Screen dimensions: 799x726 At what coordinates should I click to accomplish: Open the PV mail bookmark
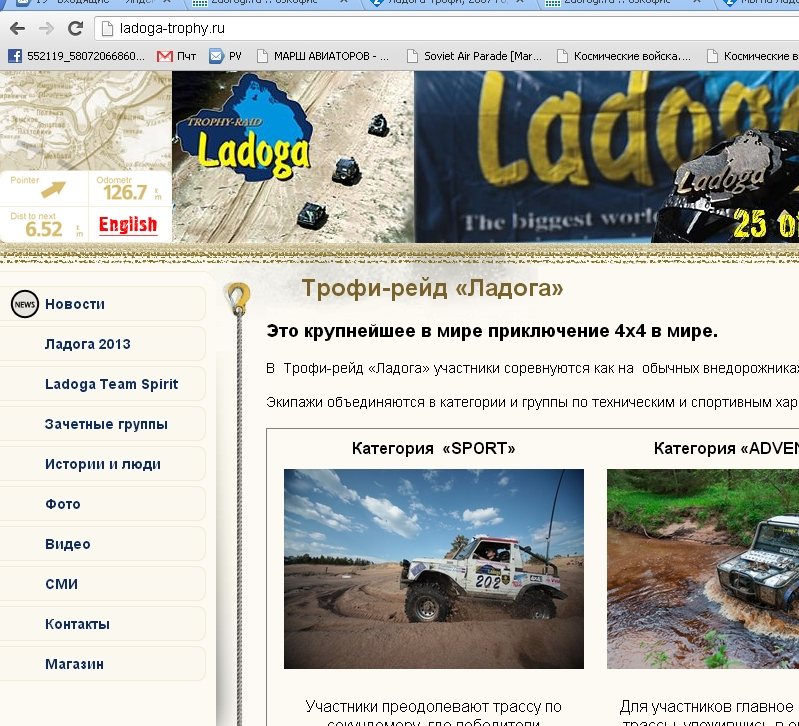point(225,56)
